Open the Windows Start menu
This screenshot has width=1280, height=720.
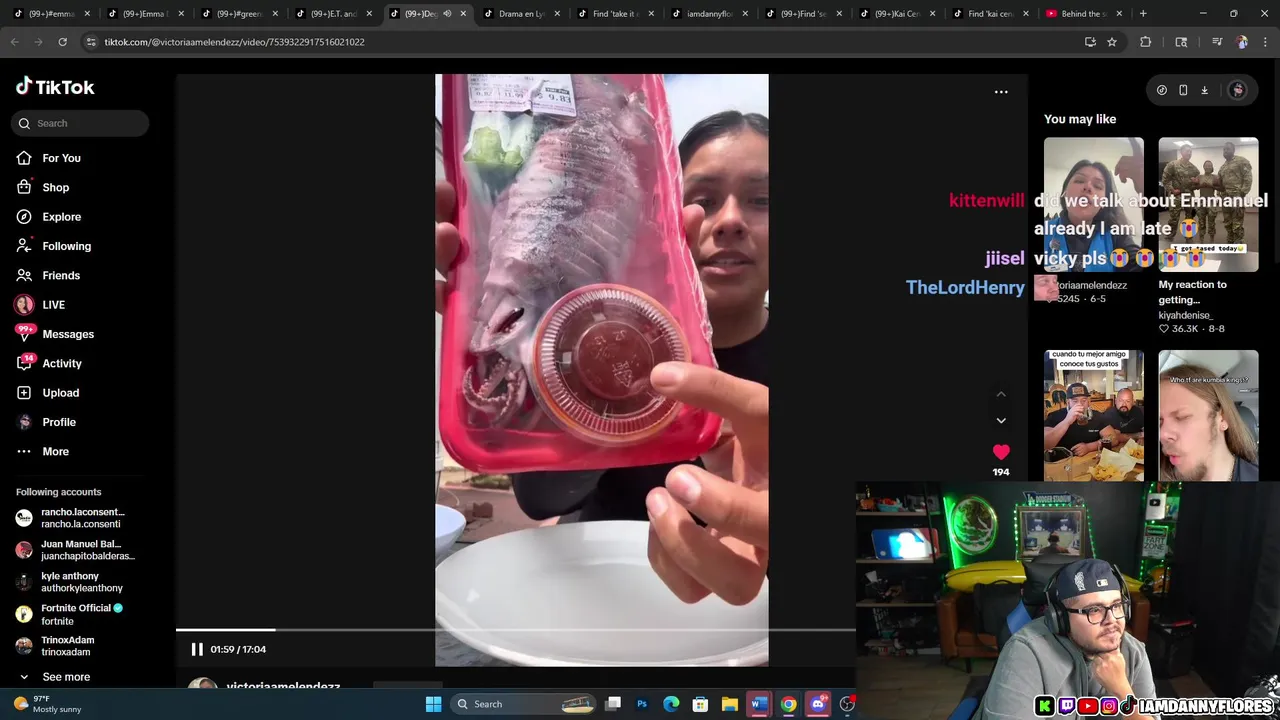tap(433, 704)
